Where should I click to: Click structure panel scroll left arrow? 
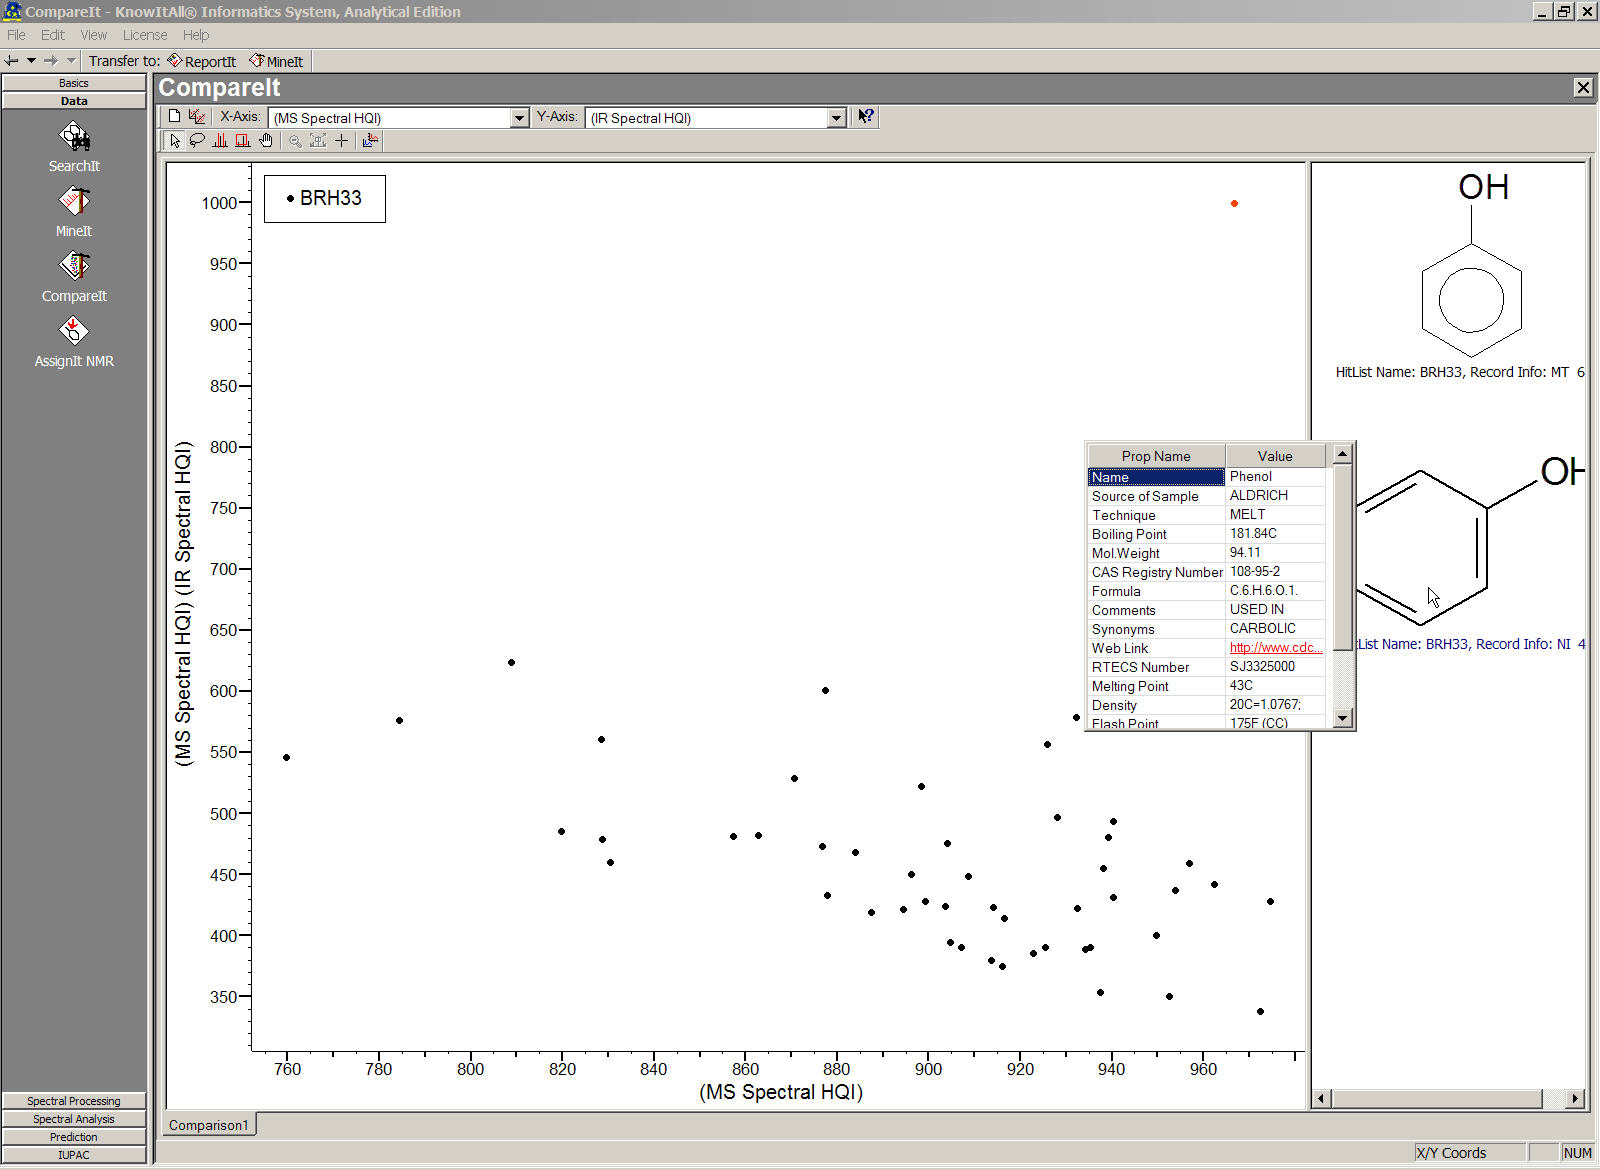coord(1321,1099)
